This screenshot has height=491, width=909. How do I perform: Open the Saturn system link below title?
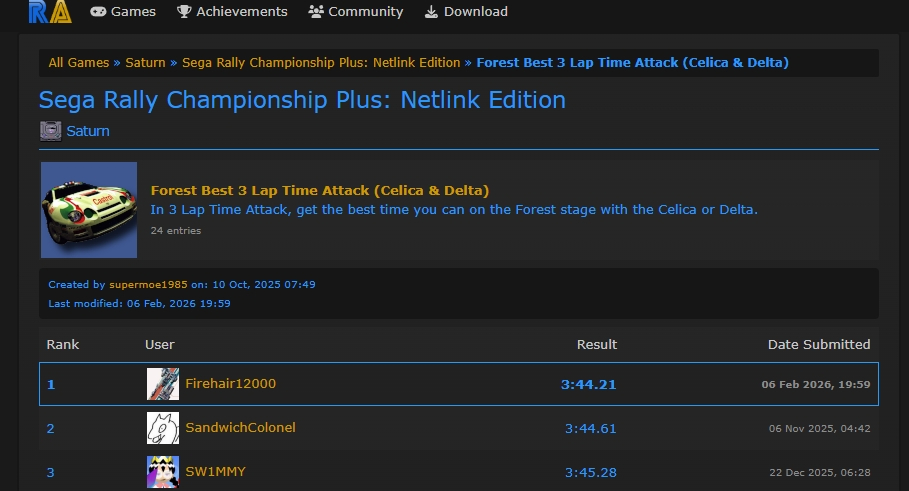[88, 131]
